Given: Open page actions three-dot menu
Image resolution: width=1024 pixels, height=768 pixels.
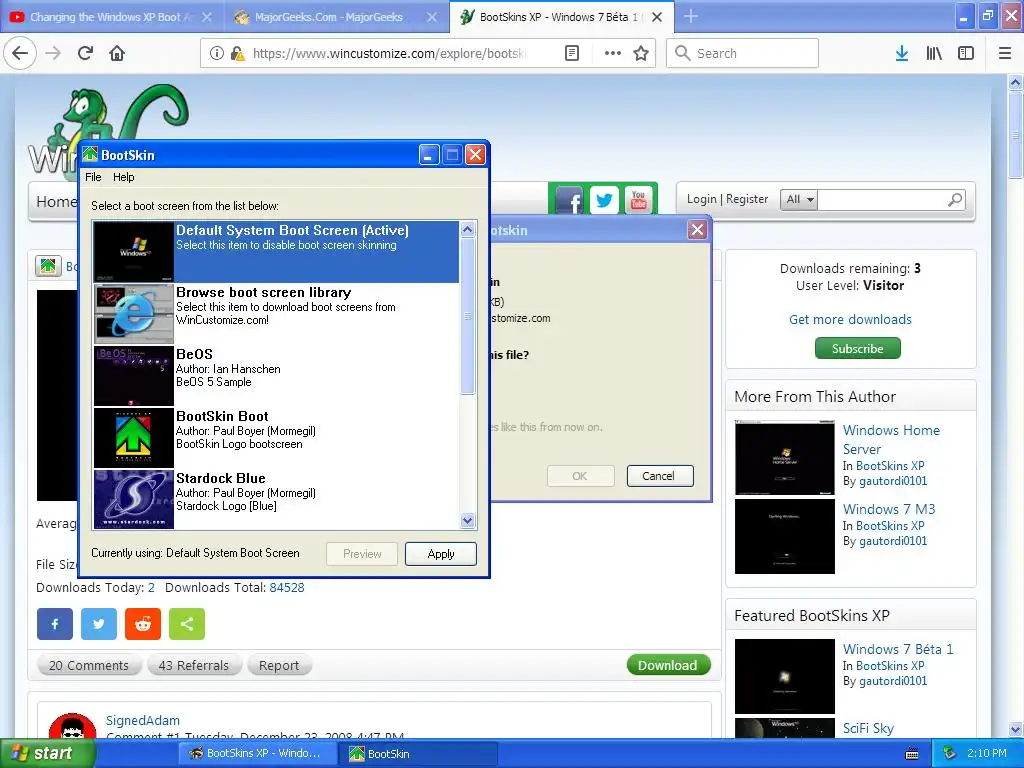Looking at the screenshot, I should tap(613, 54).
